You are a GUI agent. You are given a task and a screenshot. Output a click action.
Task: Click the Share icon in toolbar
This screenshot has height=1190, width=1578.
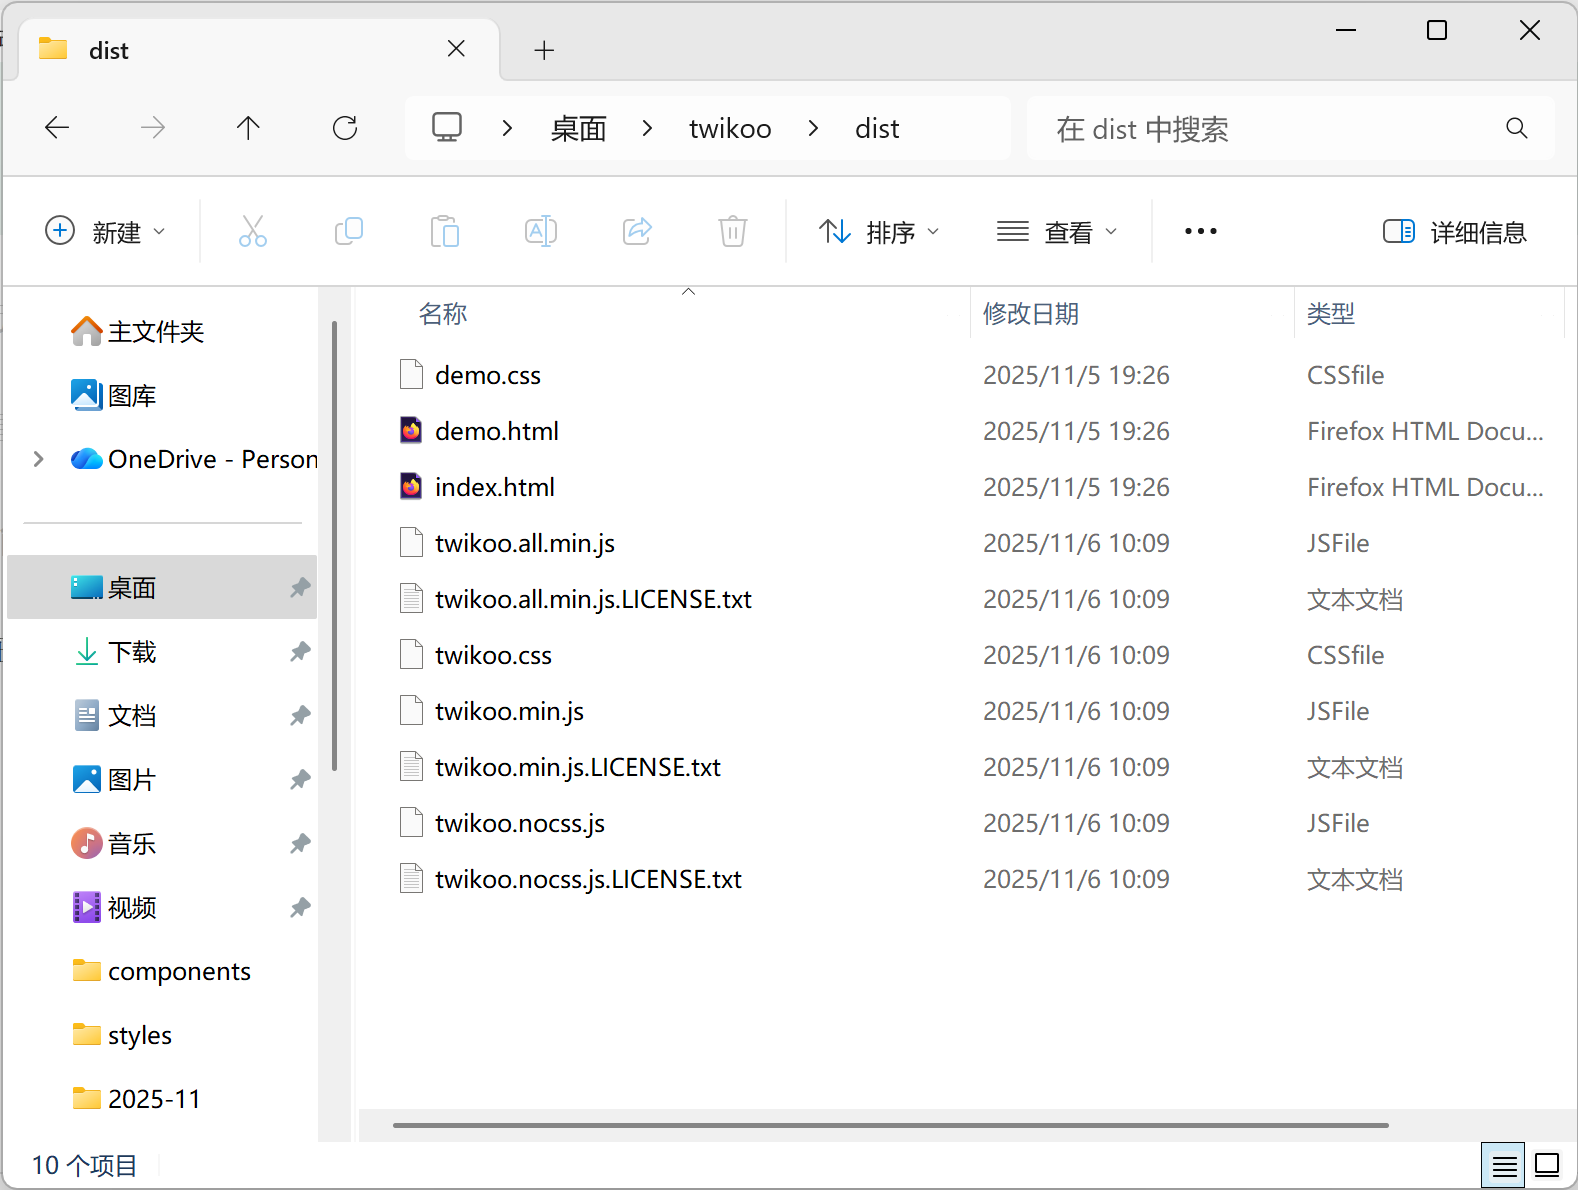coord(637,232)
